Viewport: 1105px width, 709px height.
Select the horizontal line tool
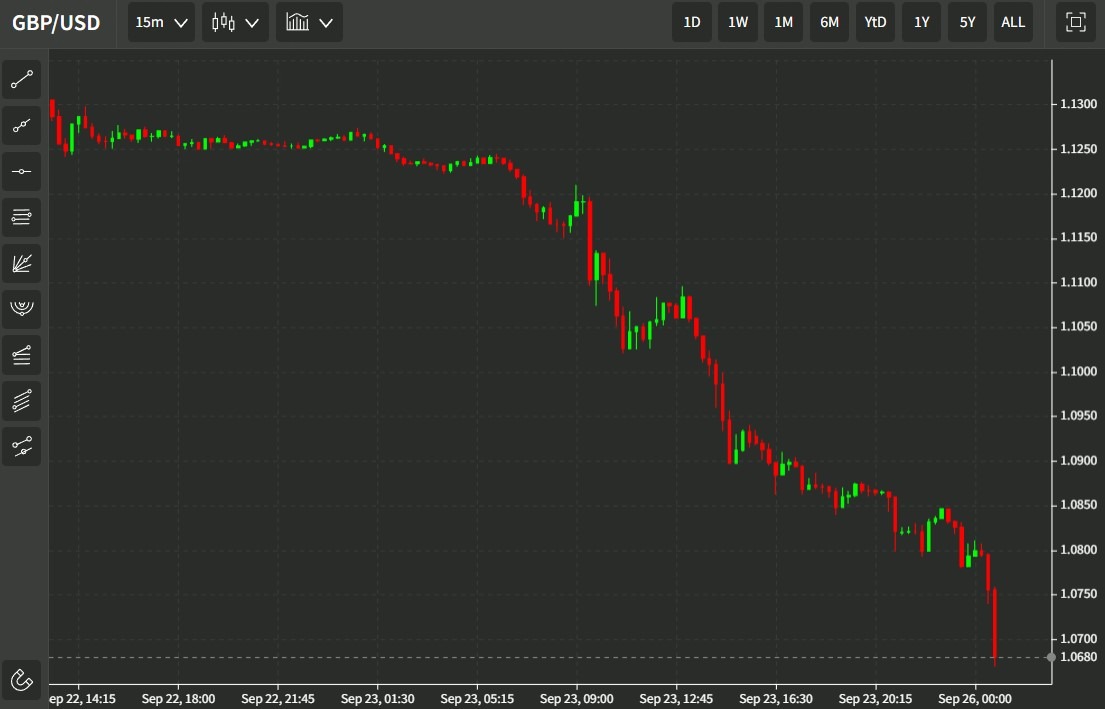[21, 171]
